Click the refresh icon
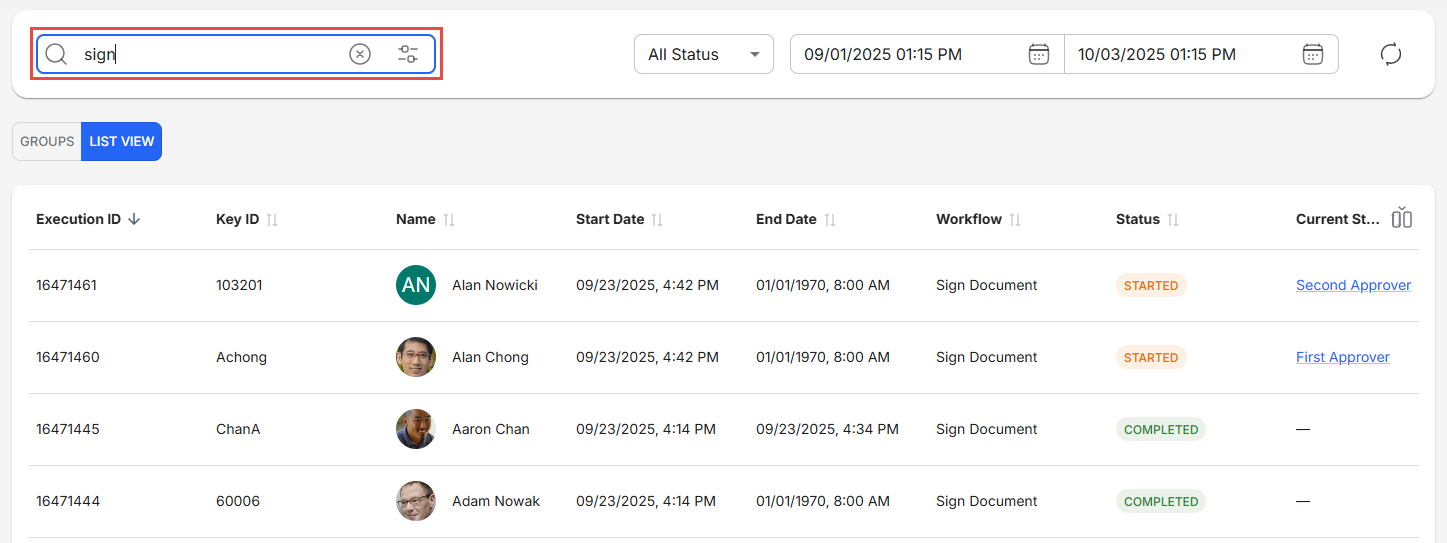 [1390, 54]
